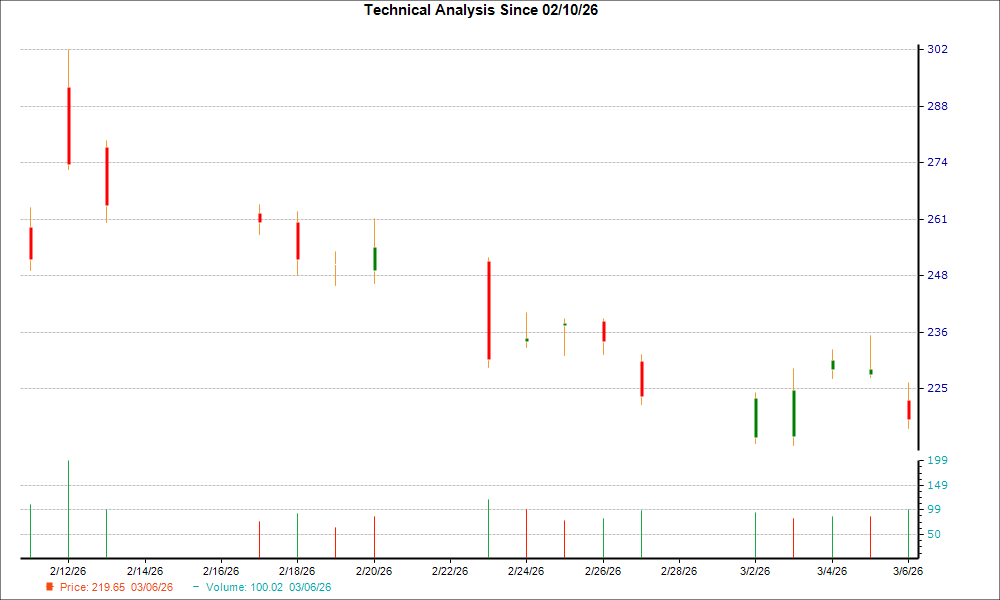Click the chart title Technical Analysis Since 02/10/26
This screenshot has height=600, width=1000.
click(x=481, y=12)
